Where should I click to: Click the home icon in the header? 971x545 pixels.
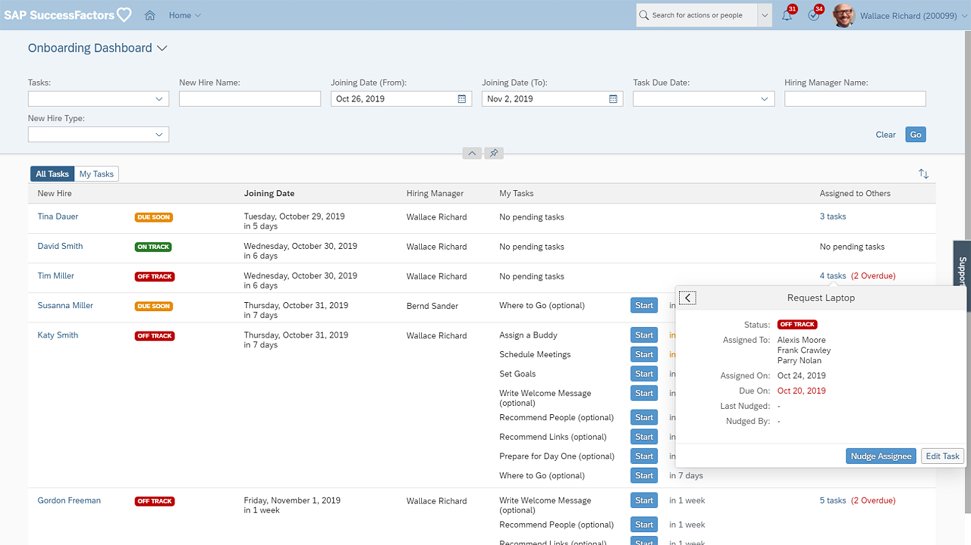(150, 15)
